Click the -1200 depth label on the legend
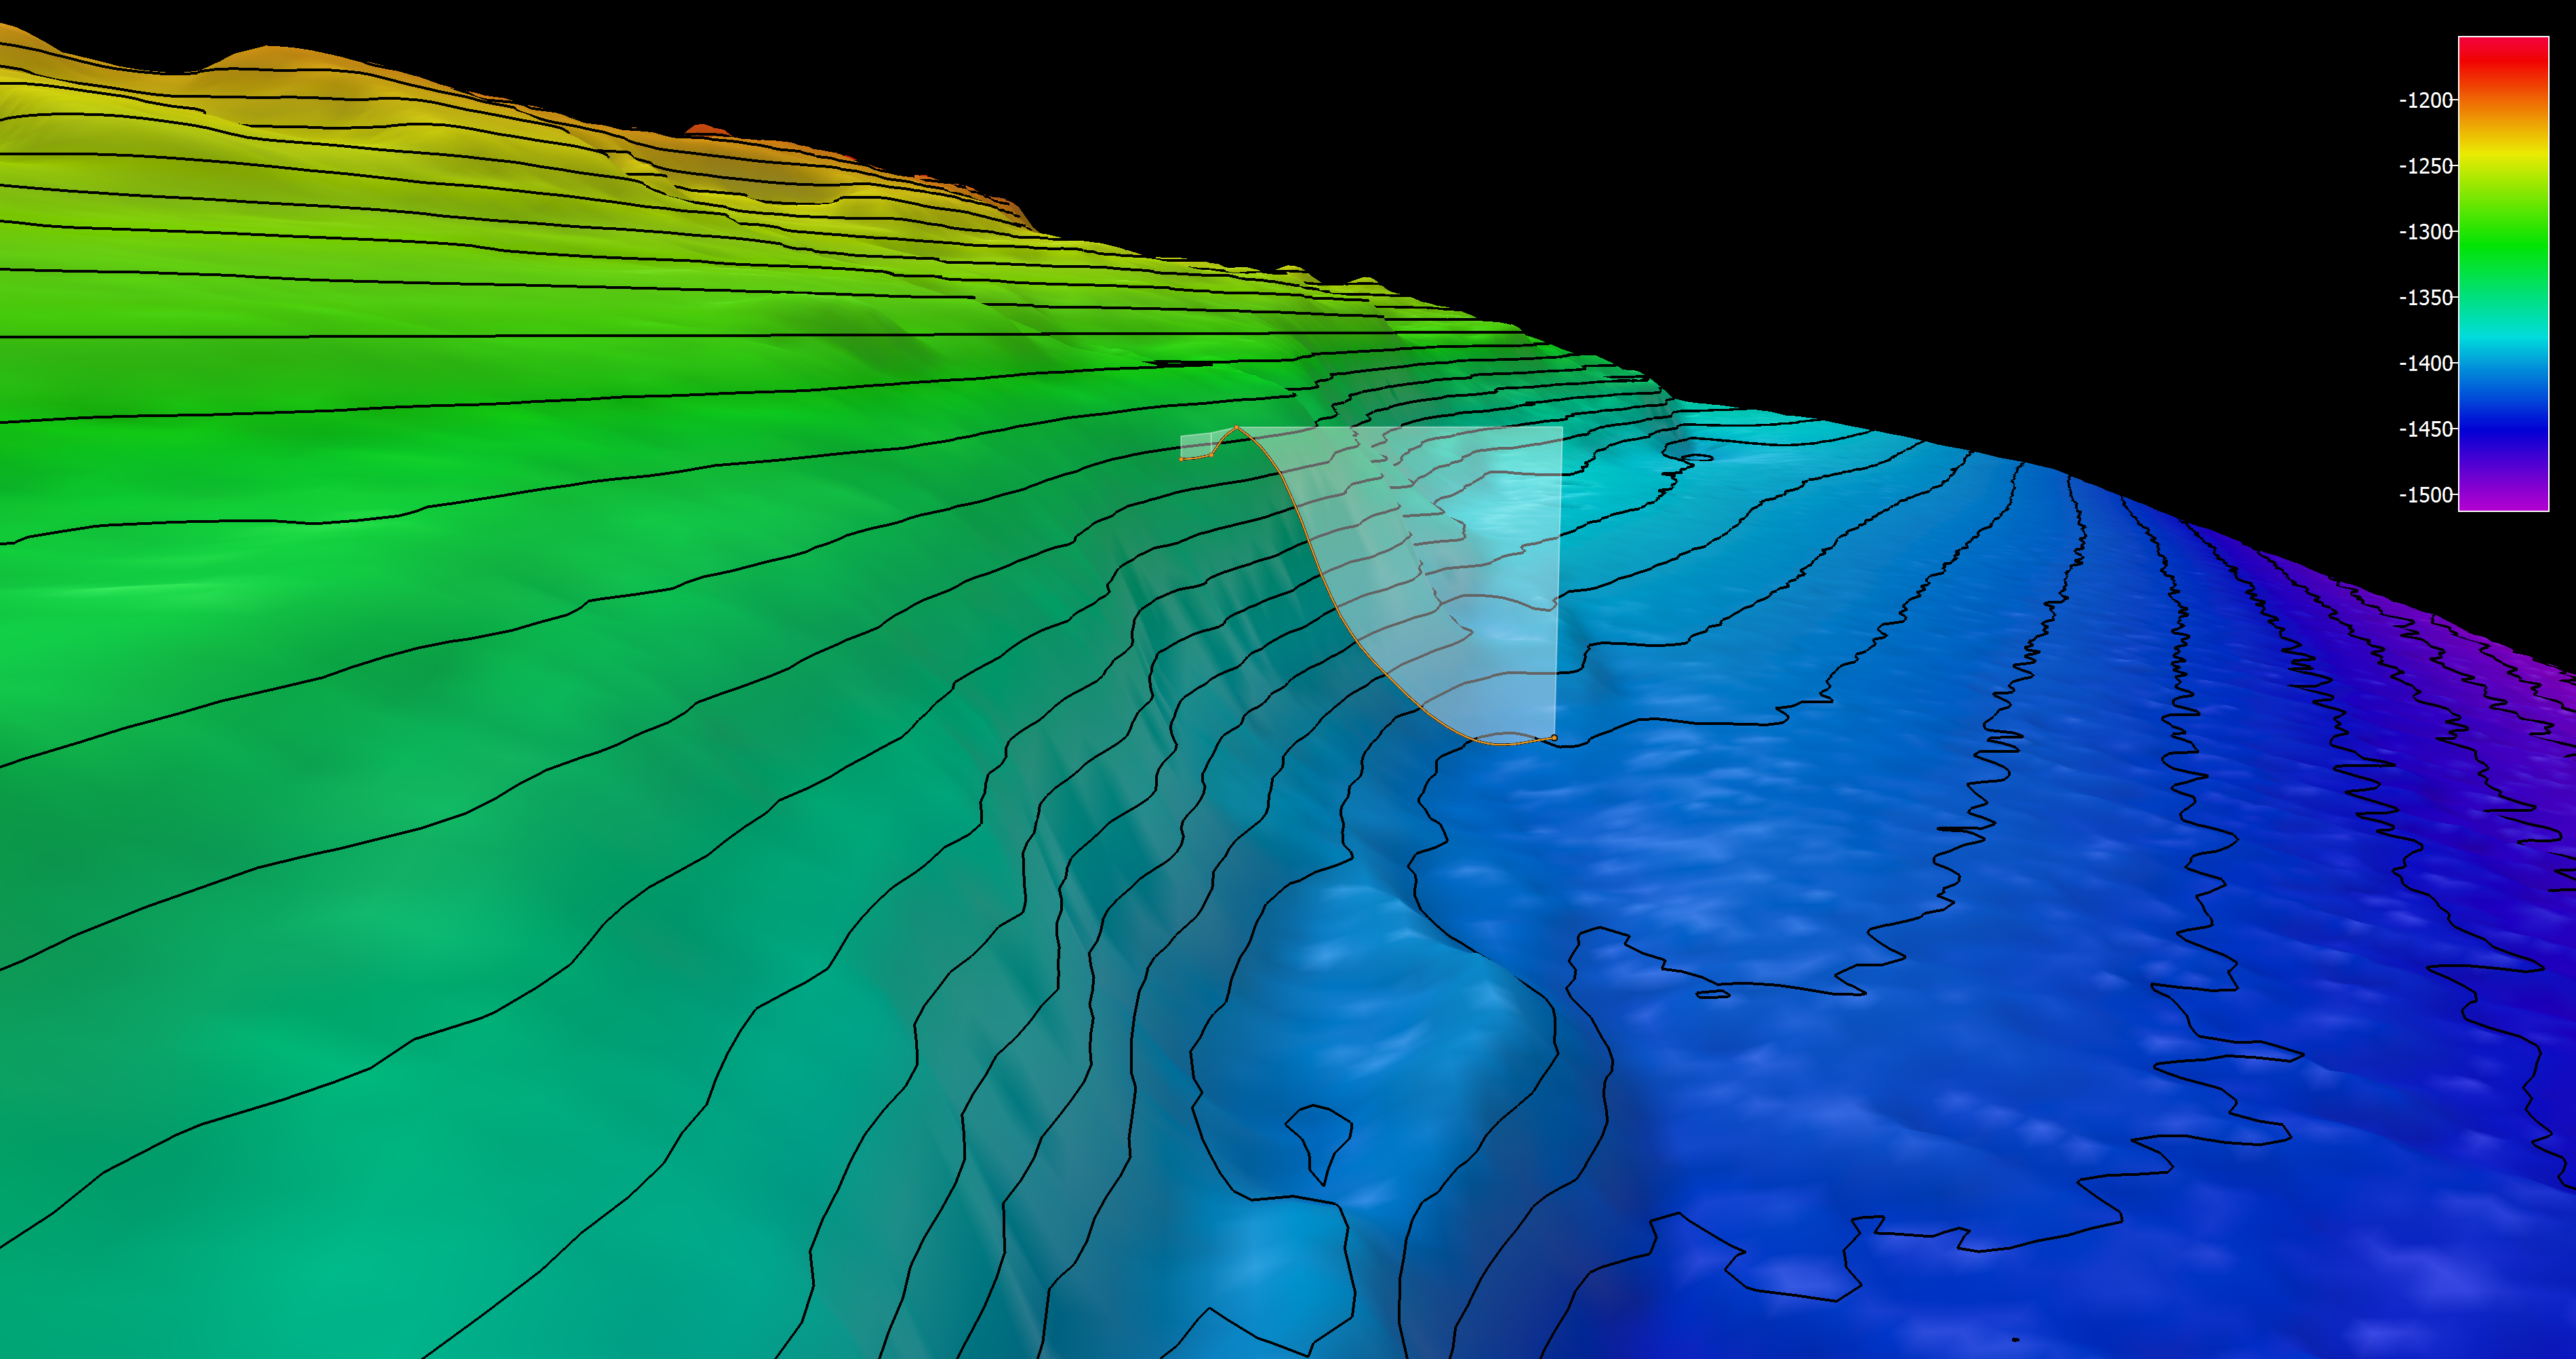2576x1359 pixels. coord(2426,100)
